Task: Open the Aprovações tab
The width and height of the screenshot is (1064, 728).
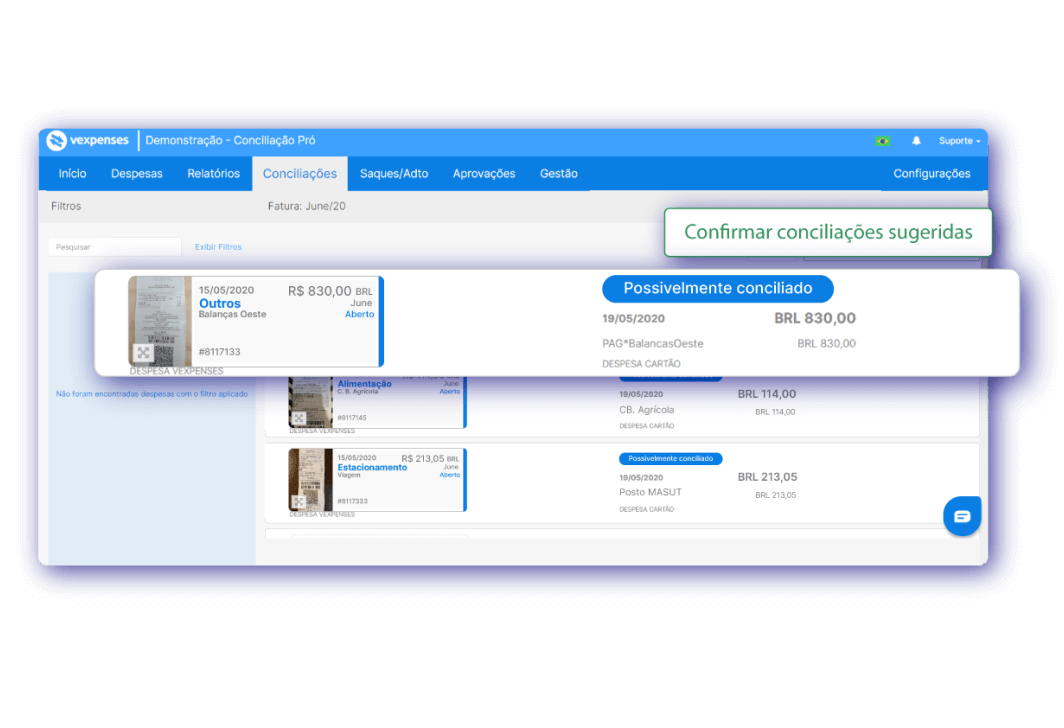Action: pos(484,174)
